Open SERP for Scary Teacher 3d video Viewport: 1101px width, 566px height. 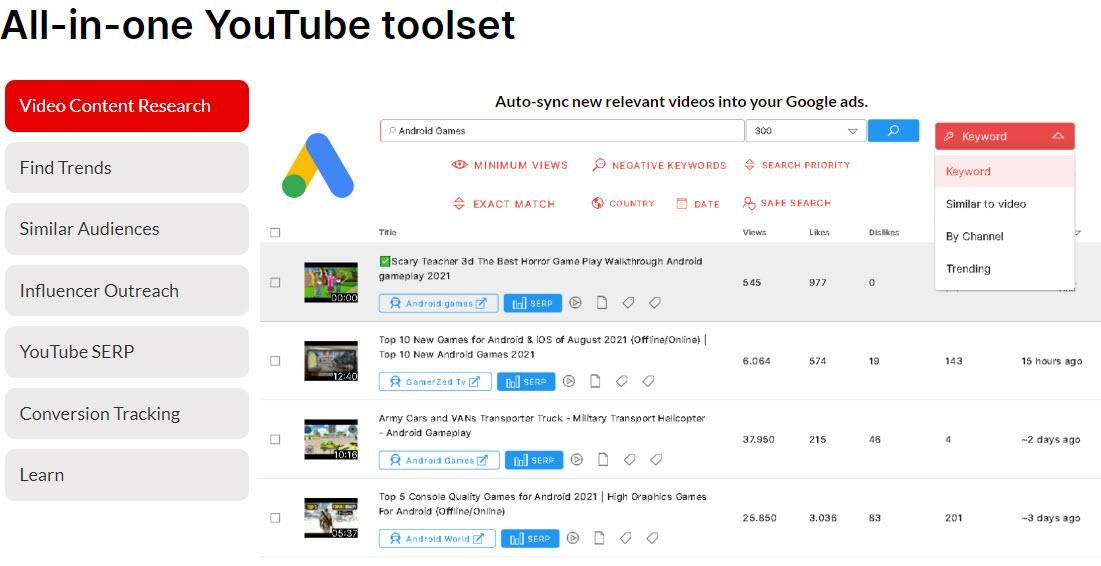coord(532,303)
